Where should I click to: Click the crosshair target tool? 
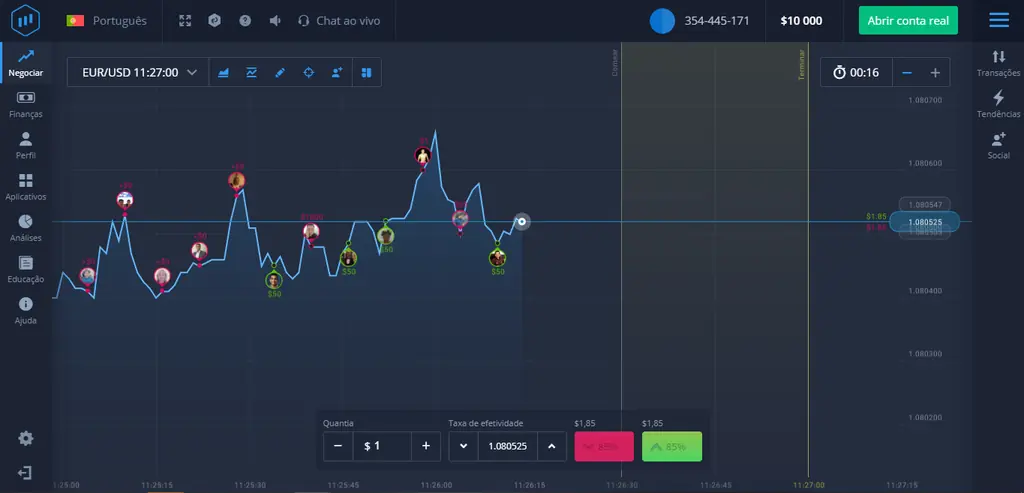tap(309, 72)
